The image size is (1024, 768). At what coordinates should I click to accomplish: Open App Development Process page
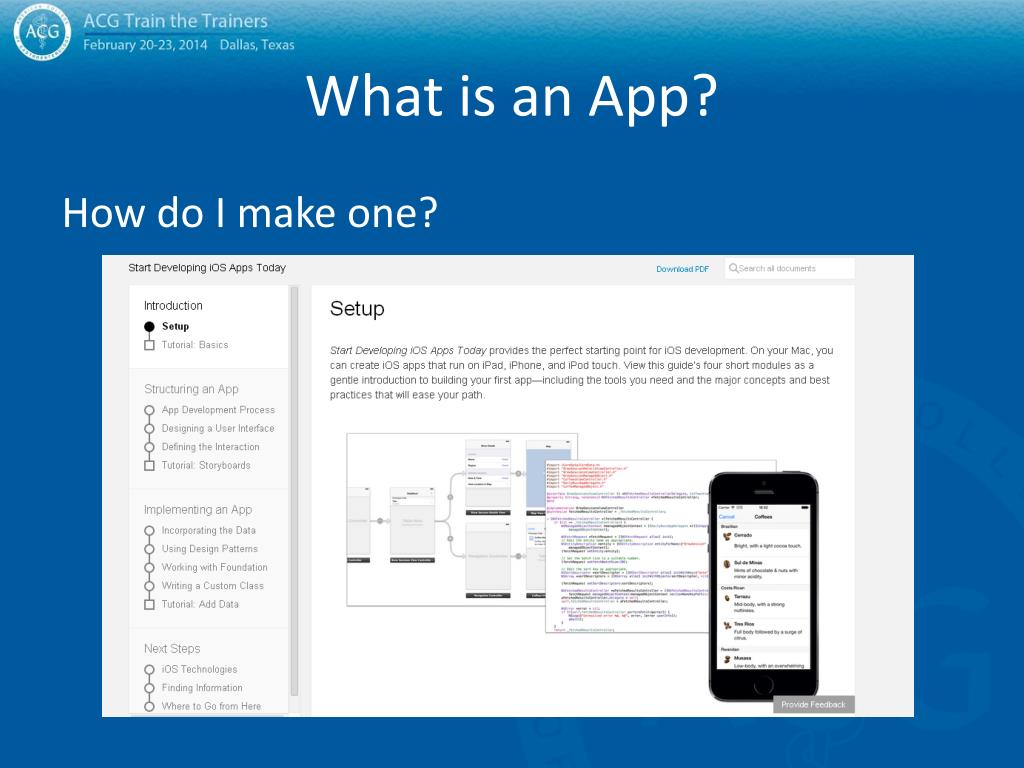(x=218, y=410)
